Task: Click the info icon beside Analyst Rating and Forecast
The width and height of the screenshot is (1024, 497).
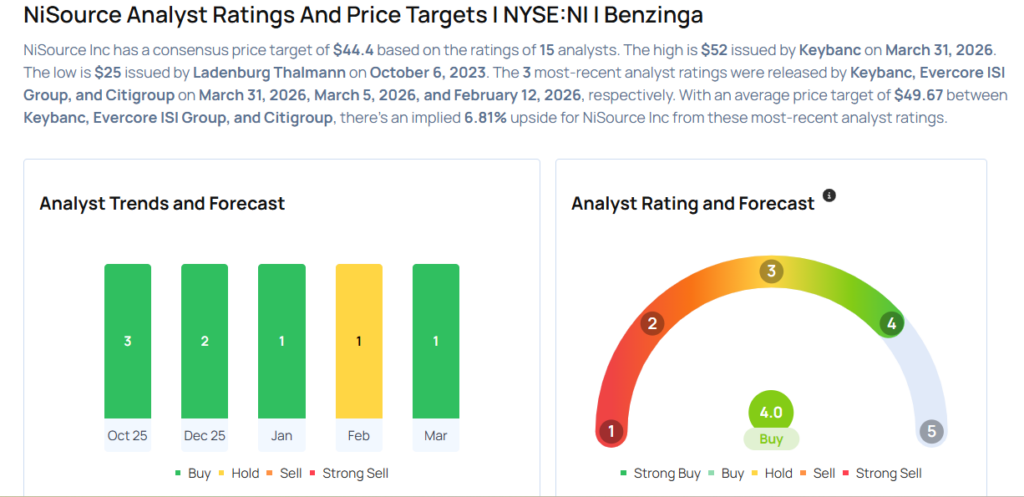Action: click(x=829, y=195)
